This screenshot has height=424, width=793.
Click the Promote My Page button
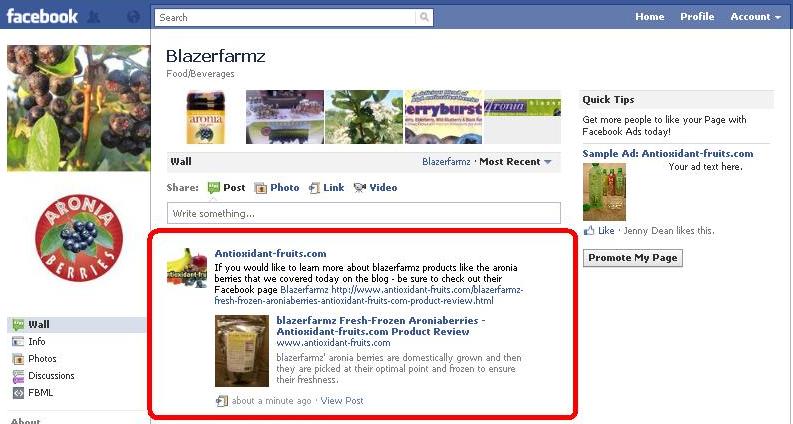(633, 258)
